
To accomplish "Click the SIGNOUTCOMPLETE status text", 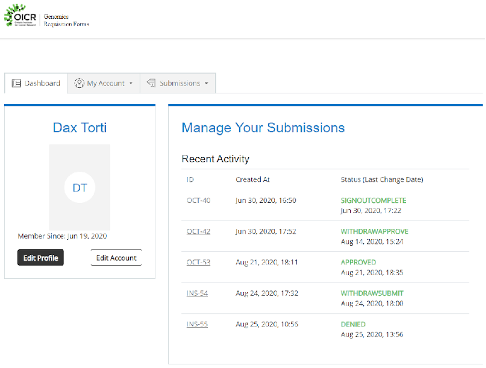I will click(373, 200).
